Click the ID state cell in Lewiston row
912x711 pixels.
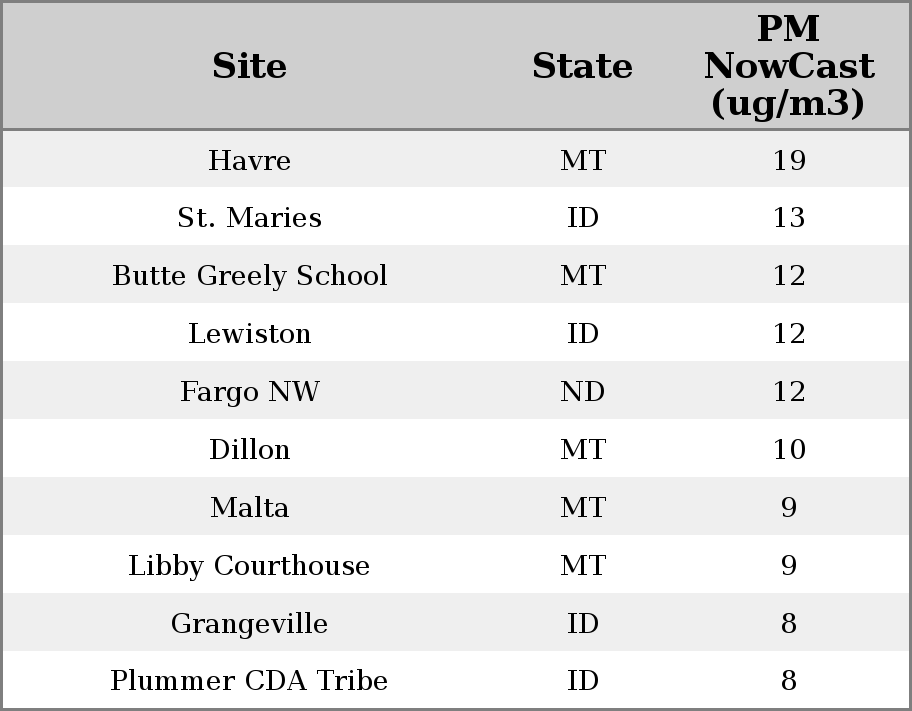tap(582, 334)
